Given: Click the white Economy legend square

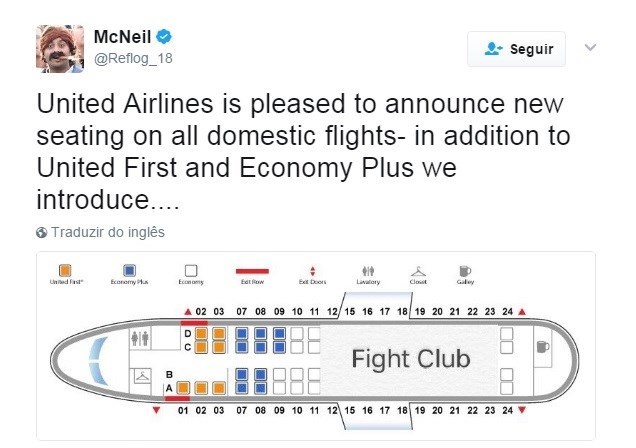Looking at the screenshot, I should 191,270.
